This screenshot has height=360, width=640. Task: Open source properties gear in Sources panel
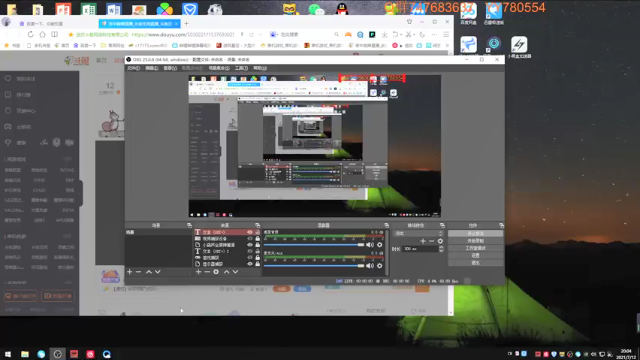coord(216,272)
